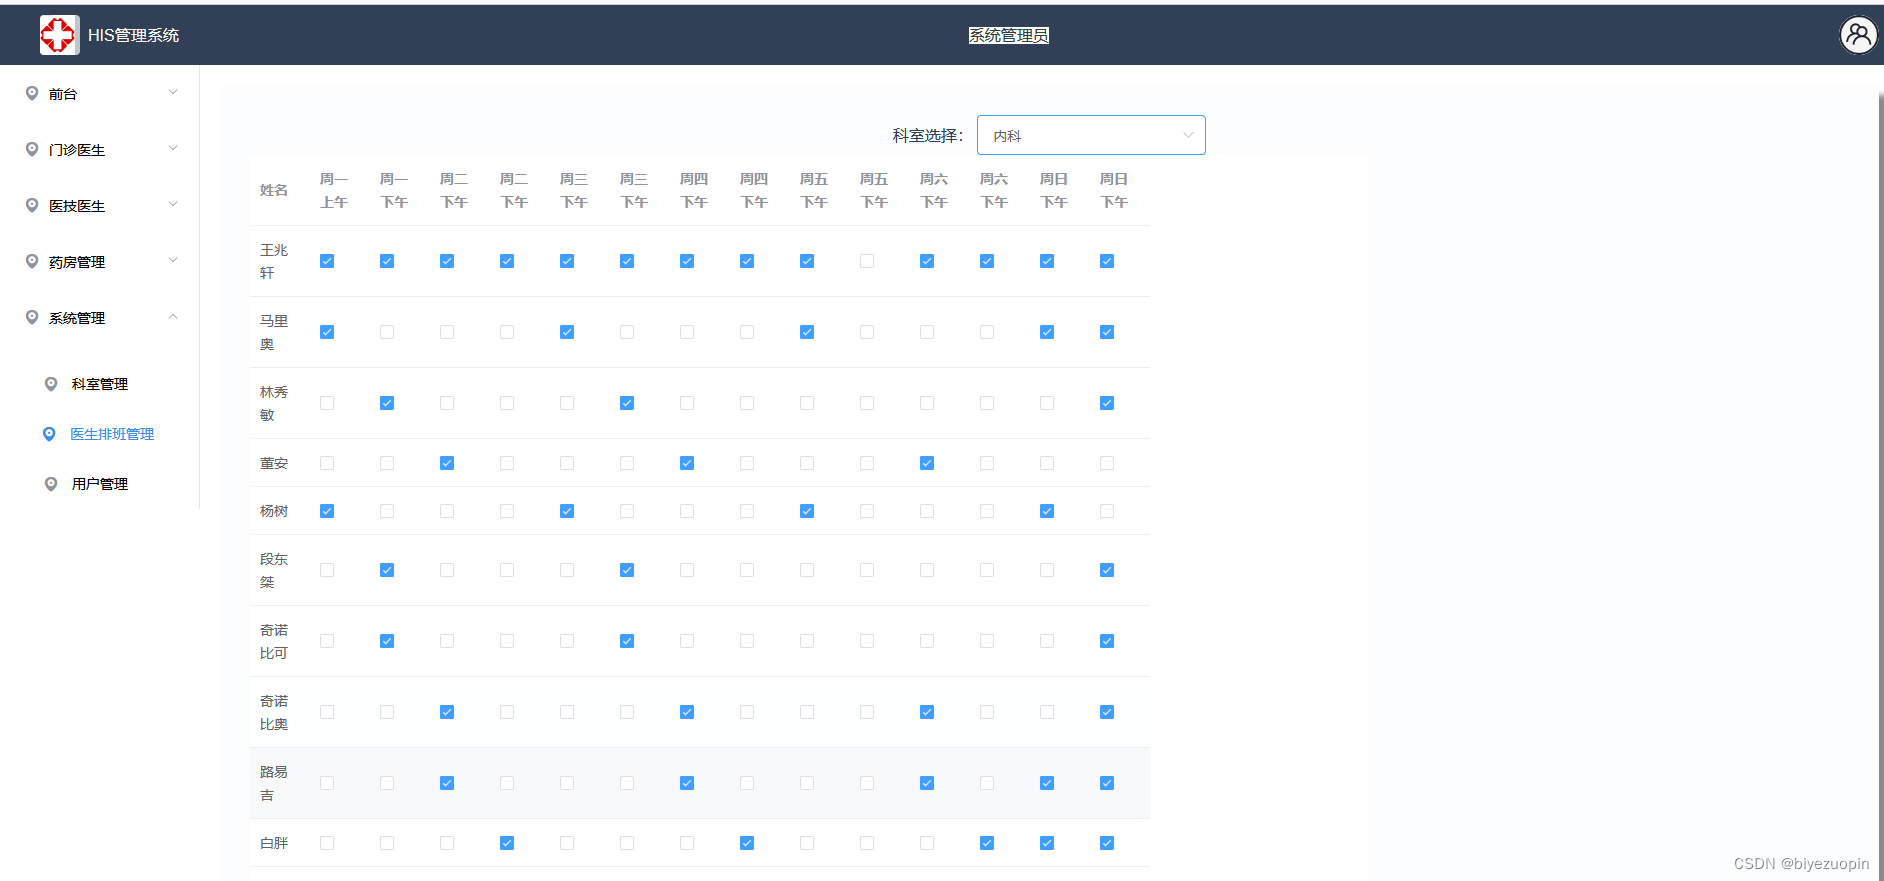
Task: Uncheck 王兆轩's 周一上午 checkbox
Action: coord(327,261)
